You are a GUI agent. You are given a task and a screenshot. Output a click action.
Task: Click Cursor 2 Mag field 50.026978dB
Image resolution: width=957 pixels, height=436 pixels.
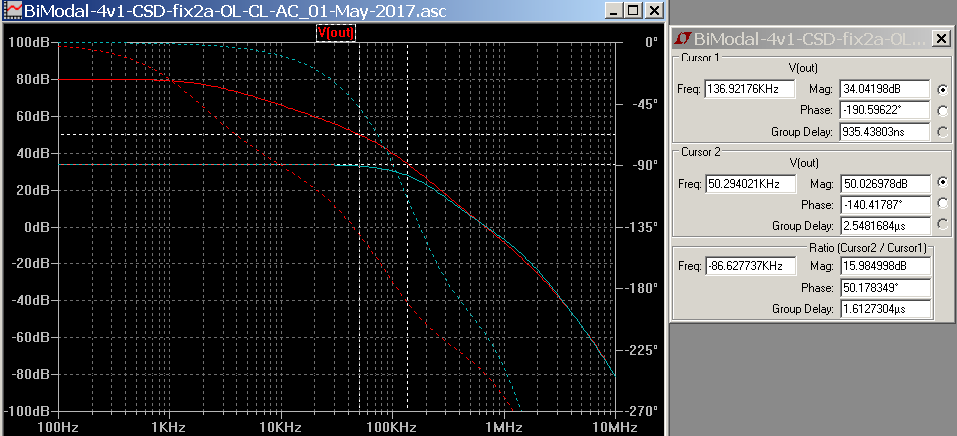coord(885,183)
